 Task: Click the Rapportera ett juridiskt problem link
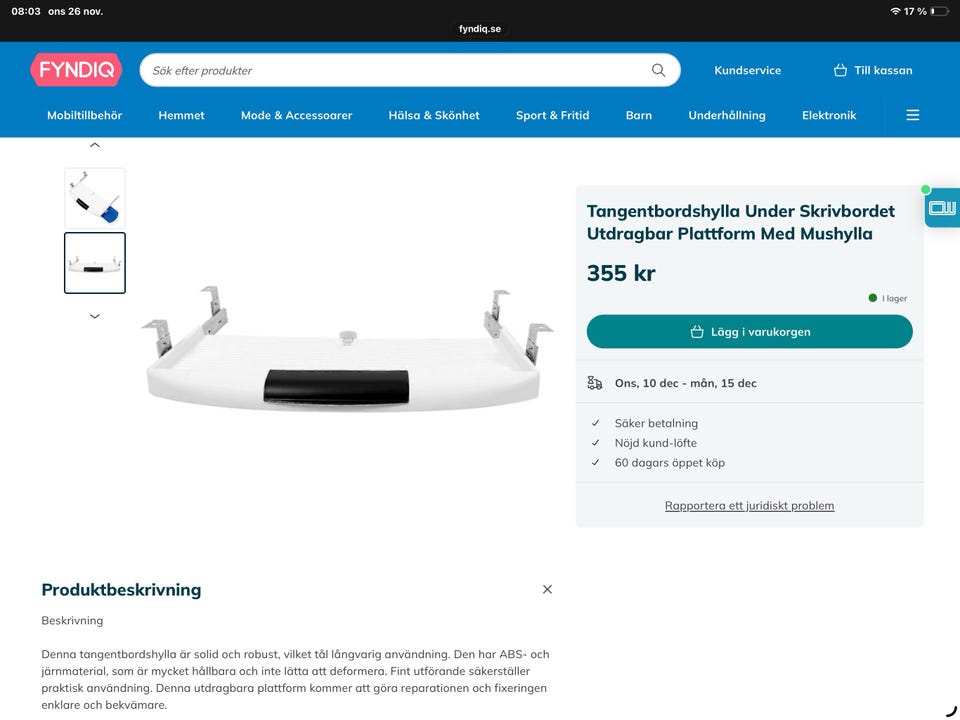coord(749,506)
